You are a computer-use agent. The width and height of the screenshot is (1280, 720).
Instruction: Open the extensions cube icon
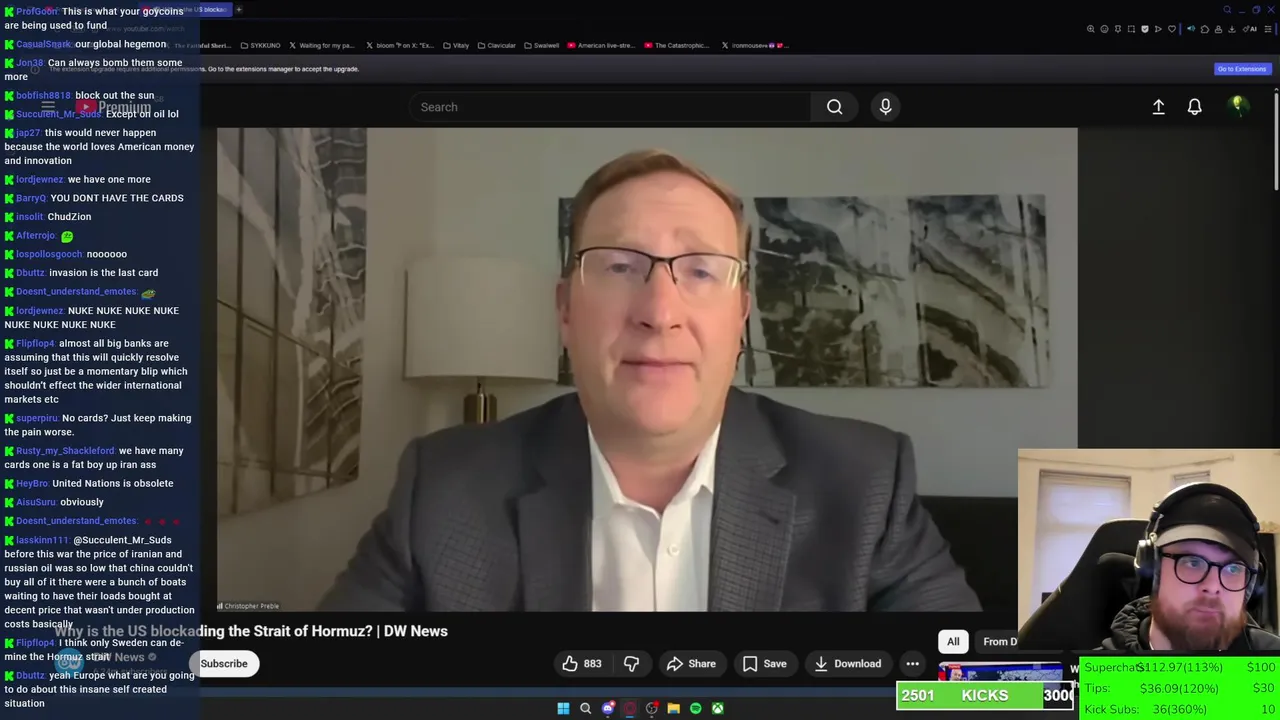[x=1205, y=29]
